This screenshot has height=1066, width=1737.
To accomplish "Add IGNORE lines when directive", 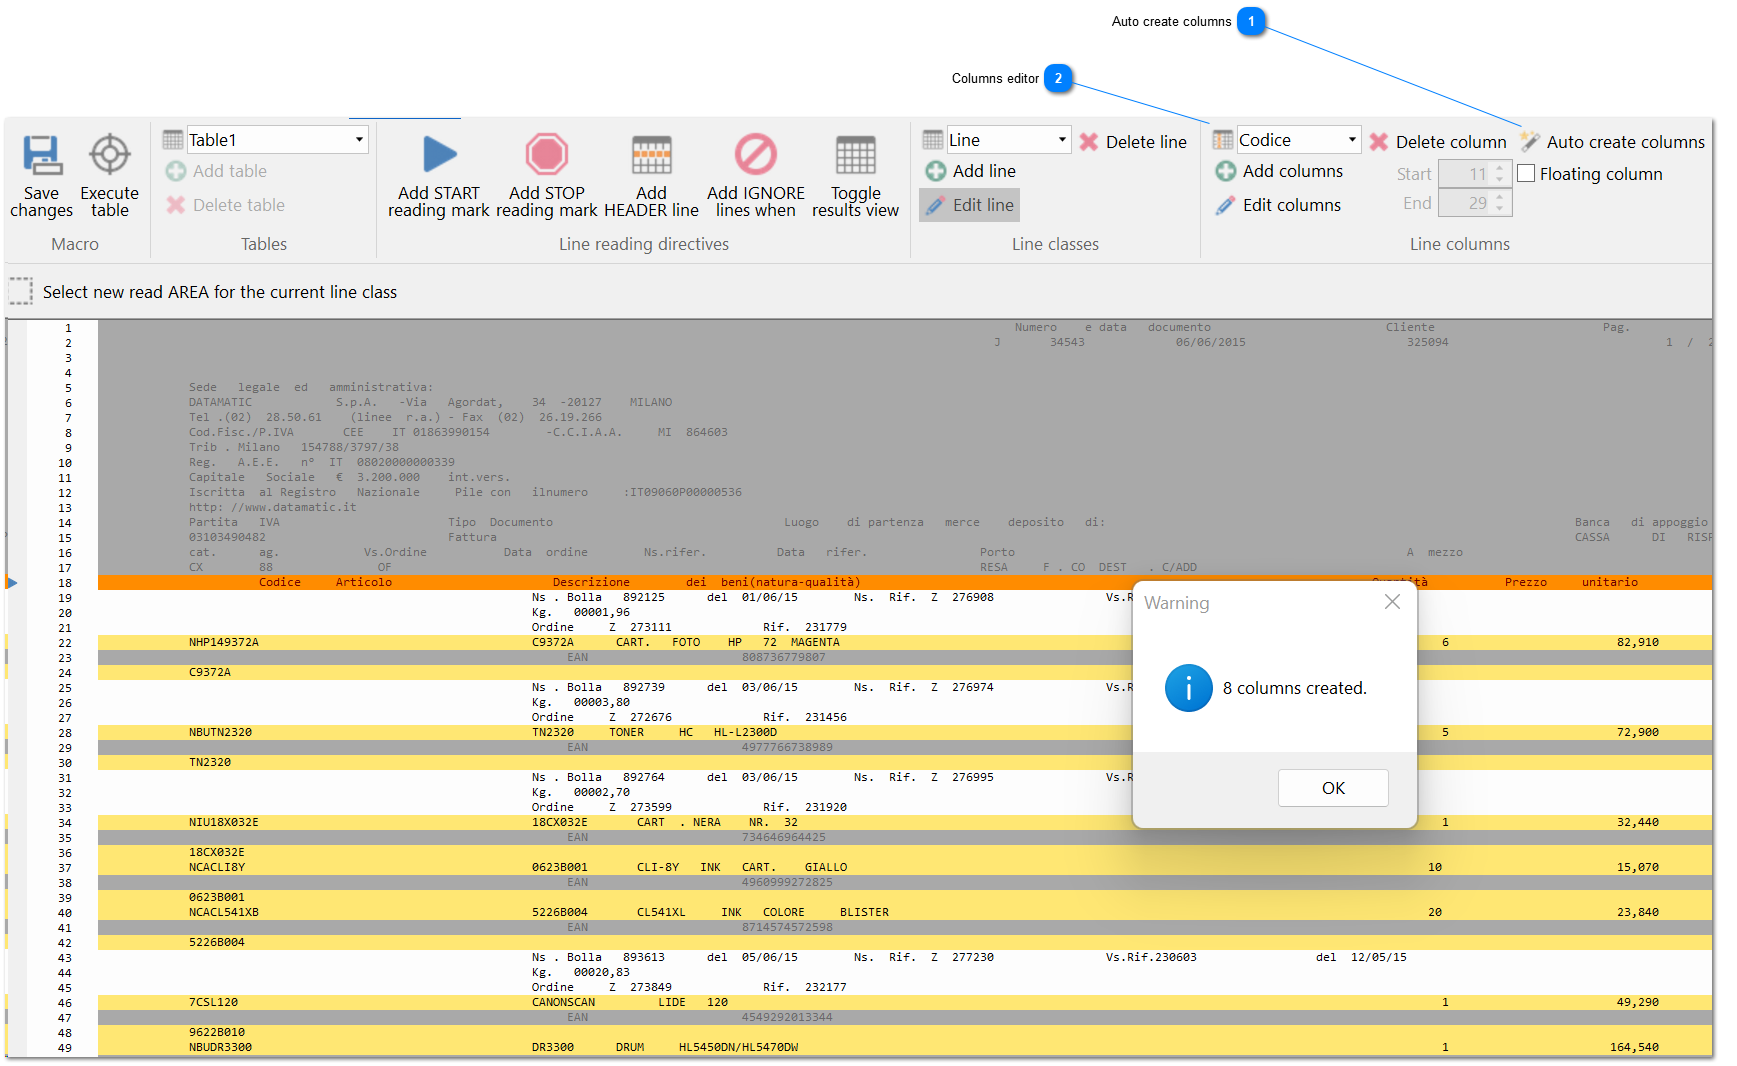I will point(755,170).
